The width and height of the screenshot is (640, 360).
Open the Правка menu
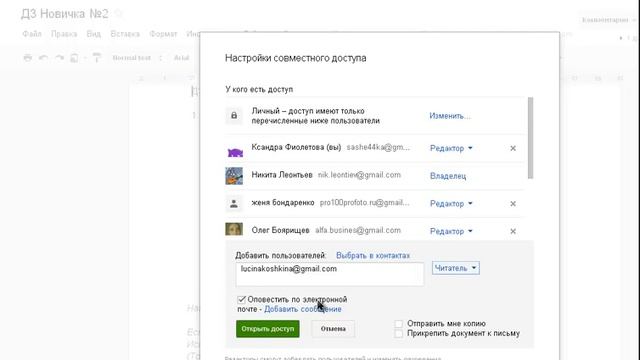pyautogui.click(x=64, y=34)
